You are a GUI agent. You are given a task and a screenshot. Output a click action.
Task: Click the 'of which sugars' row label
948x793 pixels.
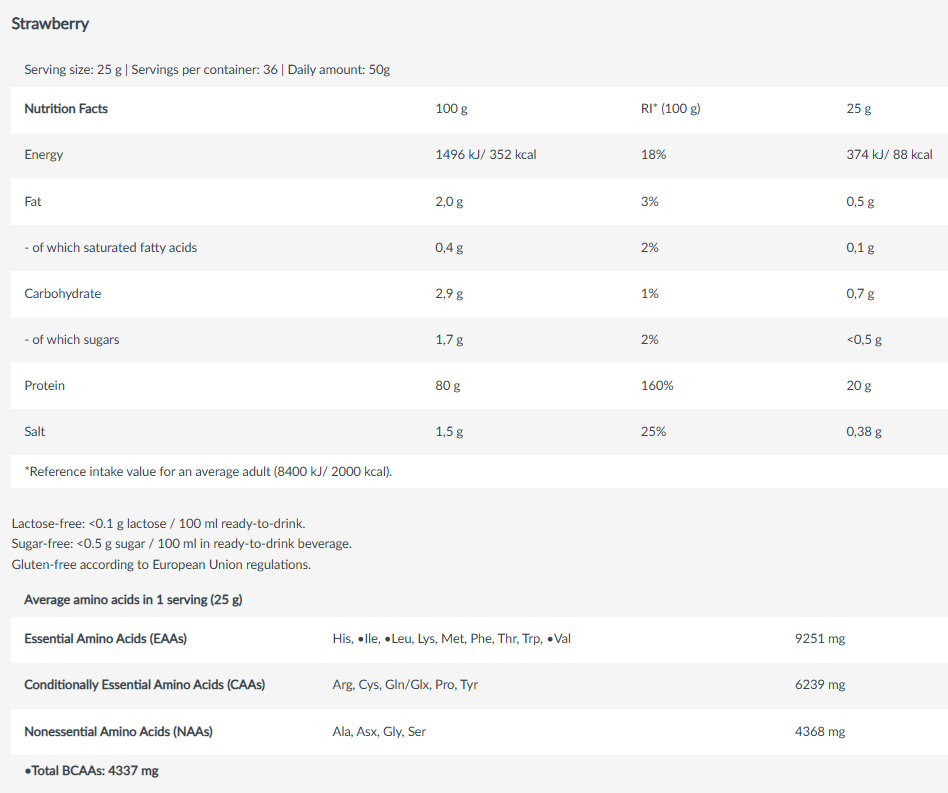point(72,340)
